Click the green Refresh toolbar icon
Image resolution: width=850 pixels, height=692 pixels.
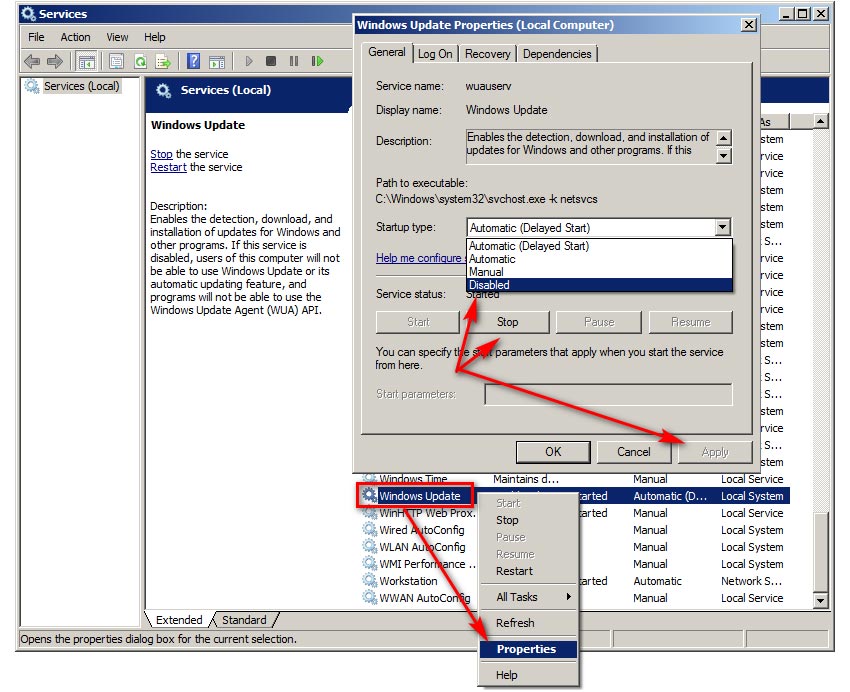(140, 61)
